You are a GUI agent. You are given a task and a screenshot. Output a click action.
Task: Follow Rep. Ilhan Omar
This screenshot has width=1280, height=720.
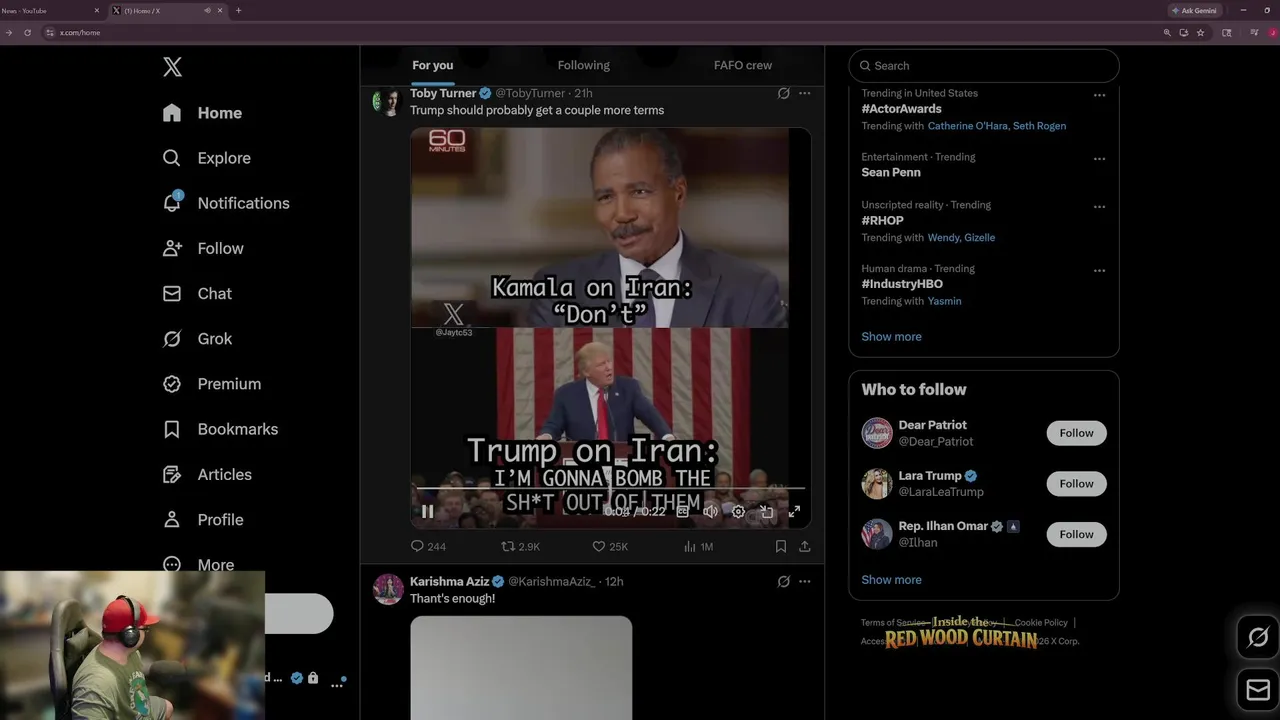(1077, 534)
